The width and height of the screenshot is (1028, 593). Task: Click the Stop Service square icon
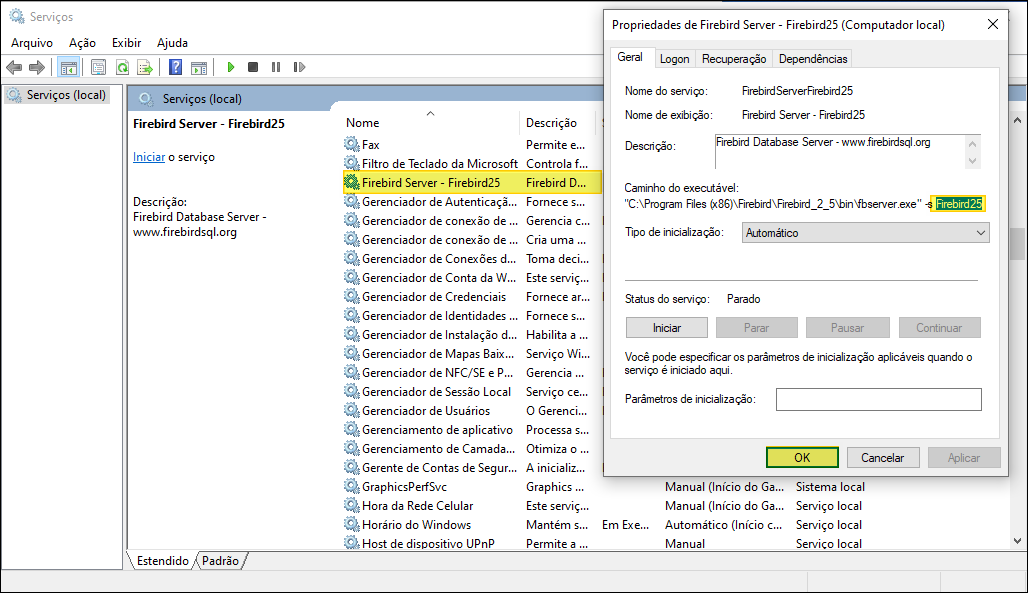point(253,67)
